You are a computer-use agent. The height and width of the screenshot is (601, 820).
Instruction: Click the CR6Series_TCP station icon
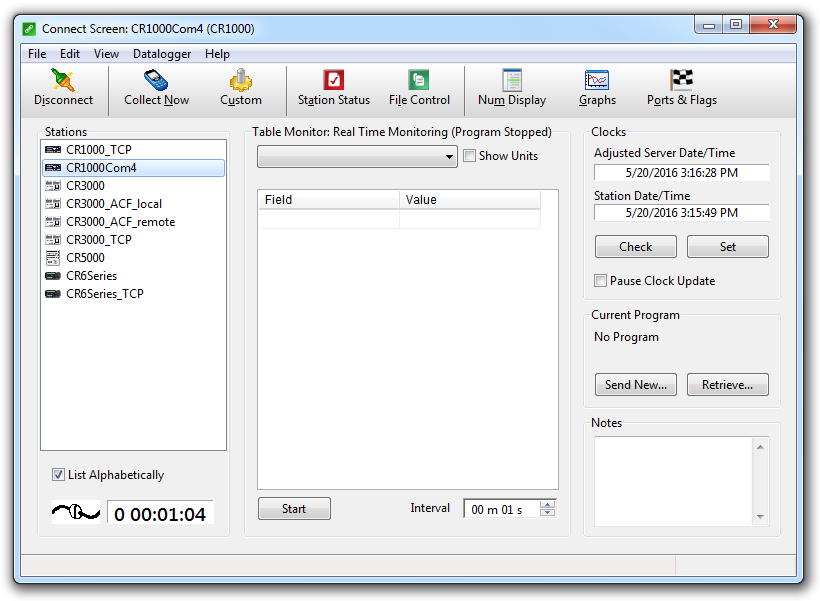click(x=53, y=294)
